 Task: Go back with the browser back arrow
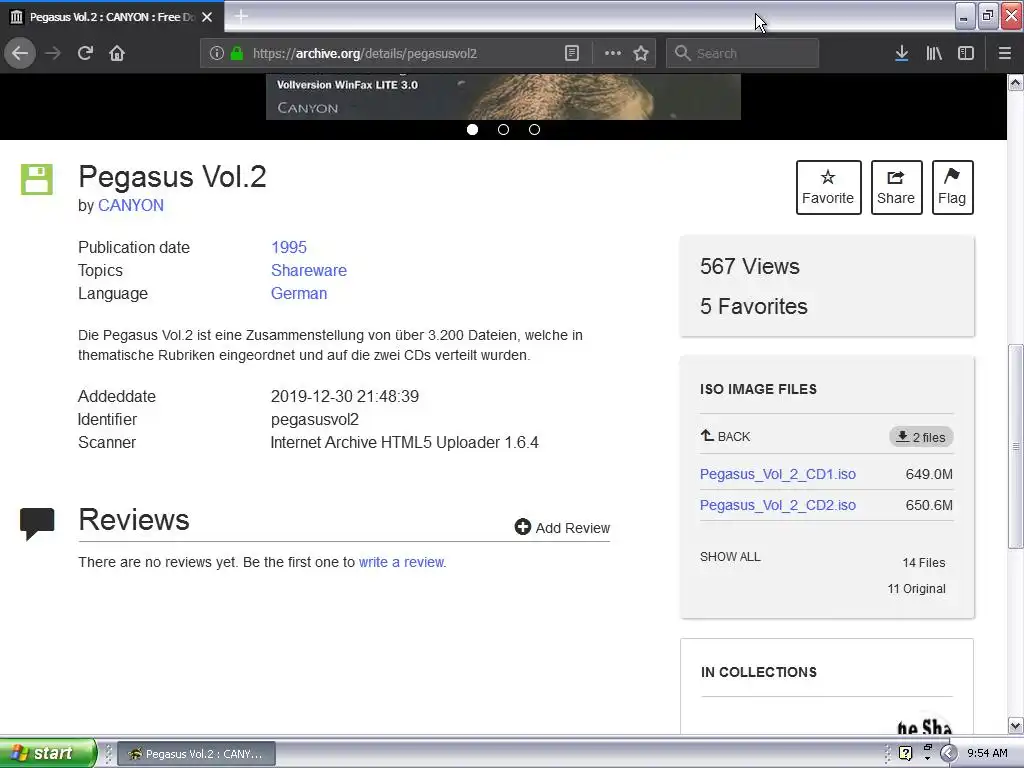click(20, 53)
